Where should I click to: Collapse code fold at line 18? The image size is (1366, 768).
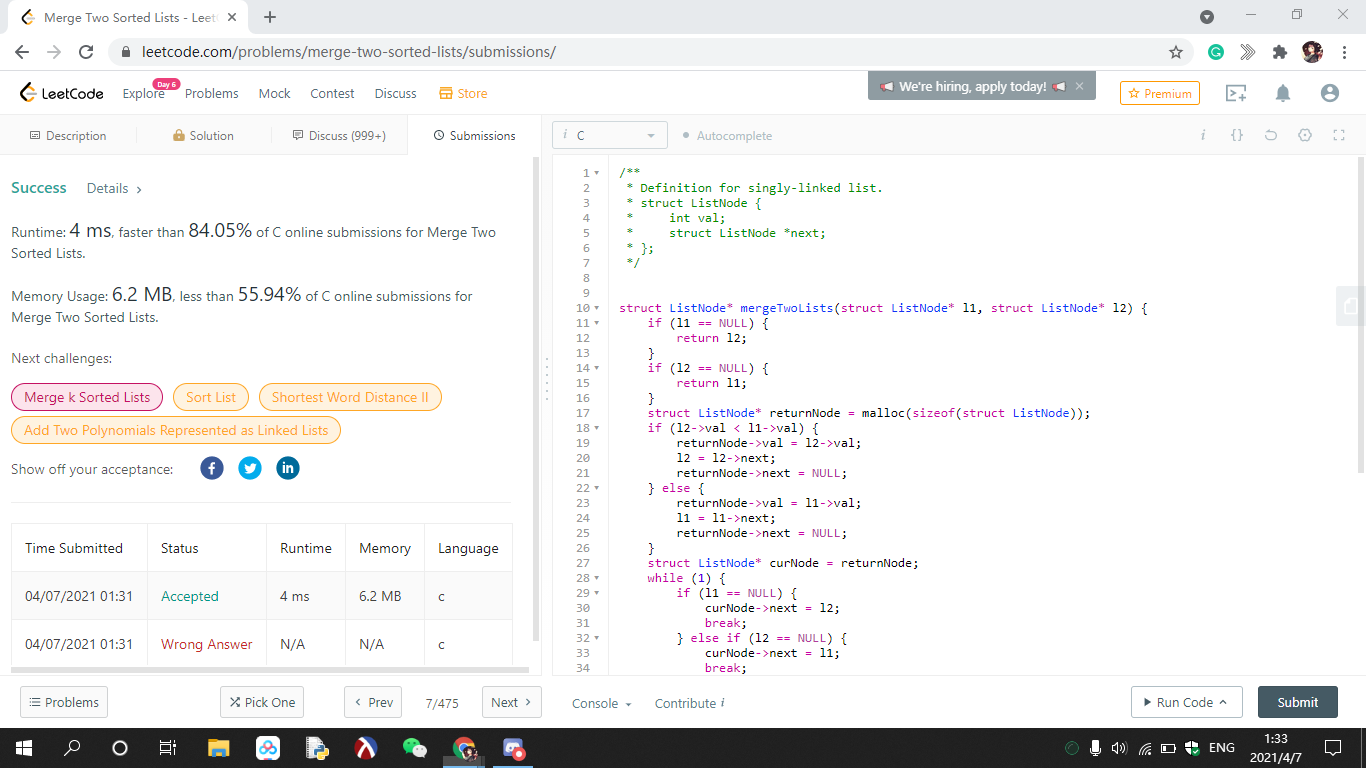[x=597, y=428]
